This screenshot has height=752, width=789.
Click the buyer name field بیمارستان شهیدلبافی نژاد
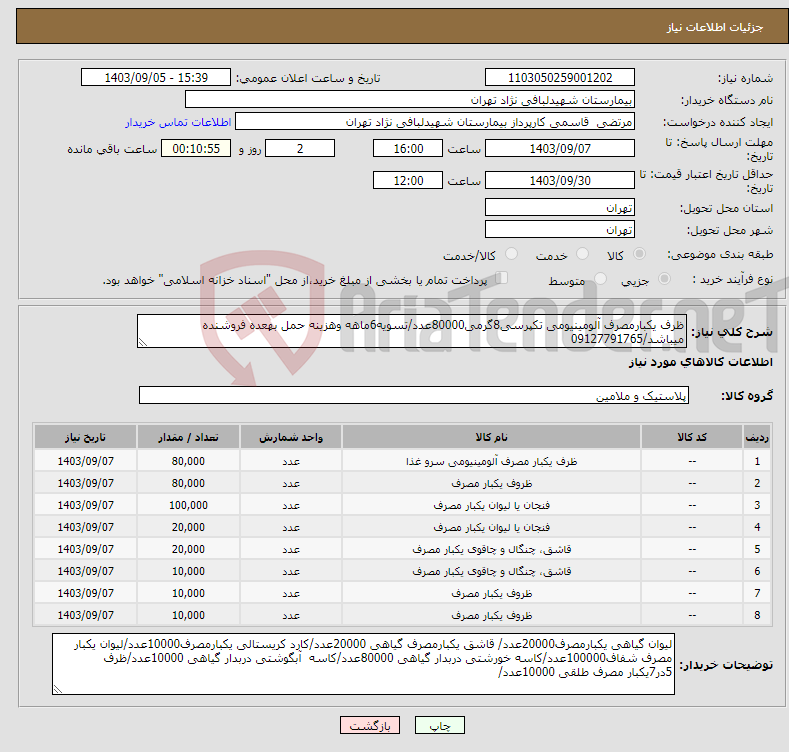pyautogui.click(x=410, y=100)
